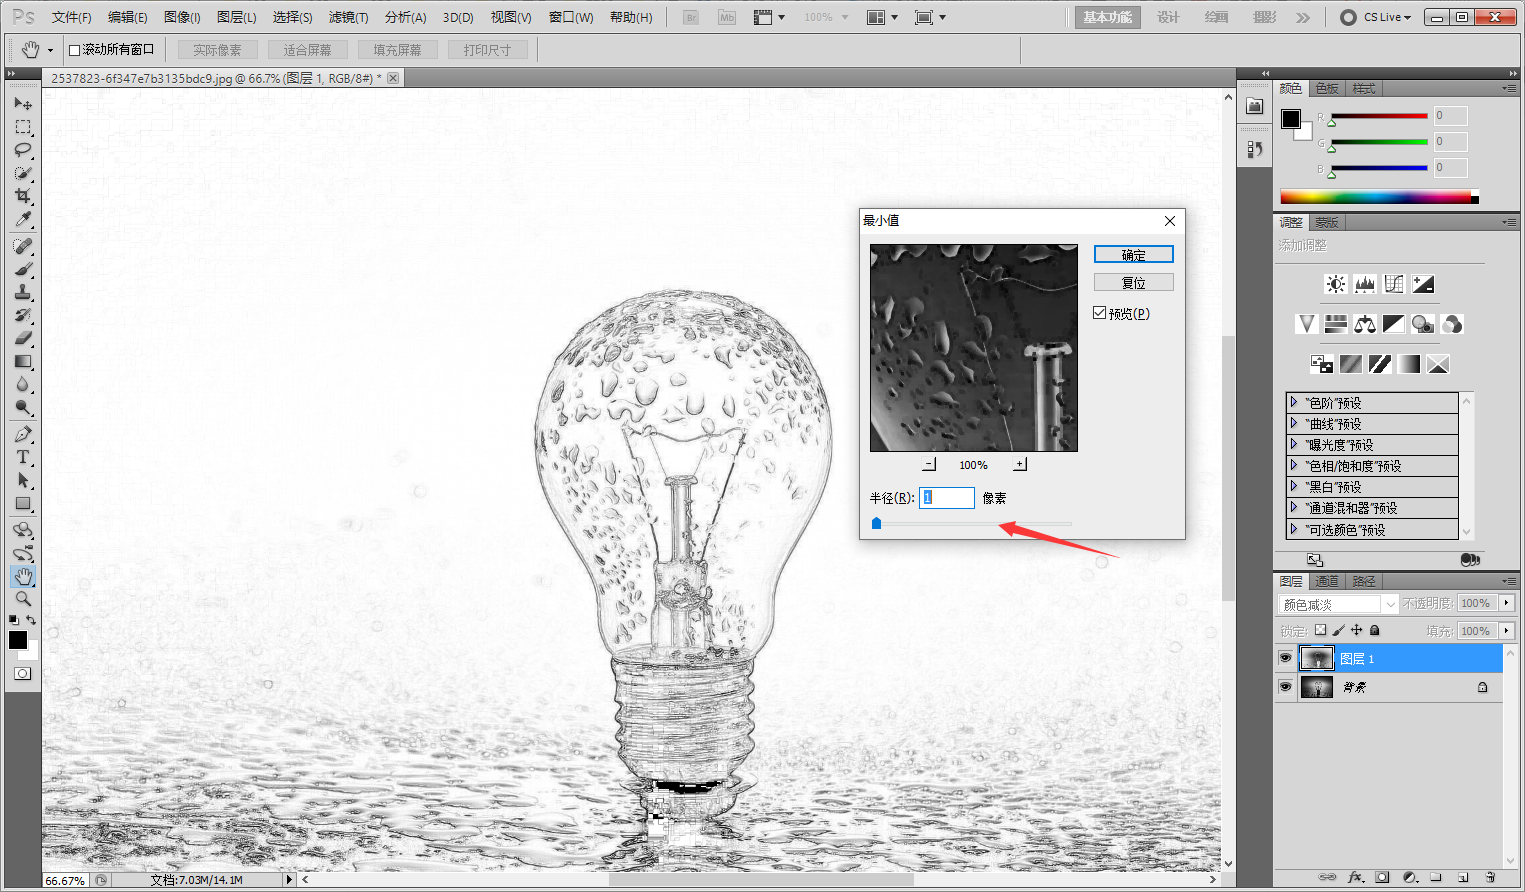Select the Zoom tool in toolbox
The image size is (1525, 892).
pos(23,599)
